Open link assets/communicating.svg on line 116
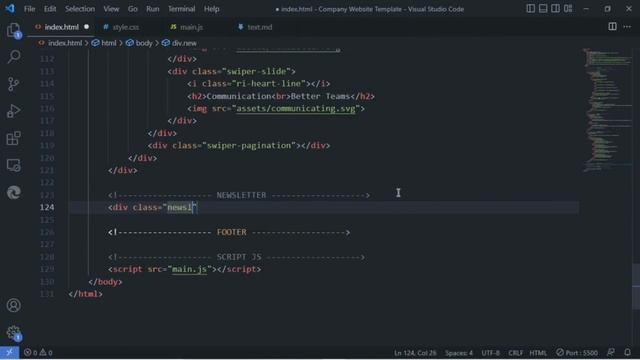Viewport: 640px width, 360px height. [x=296, y=109]
